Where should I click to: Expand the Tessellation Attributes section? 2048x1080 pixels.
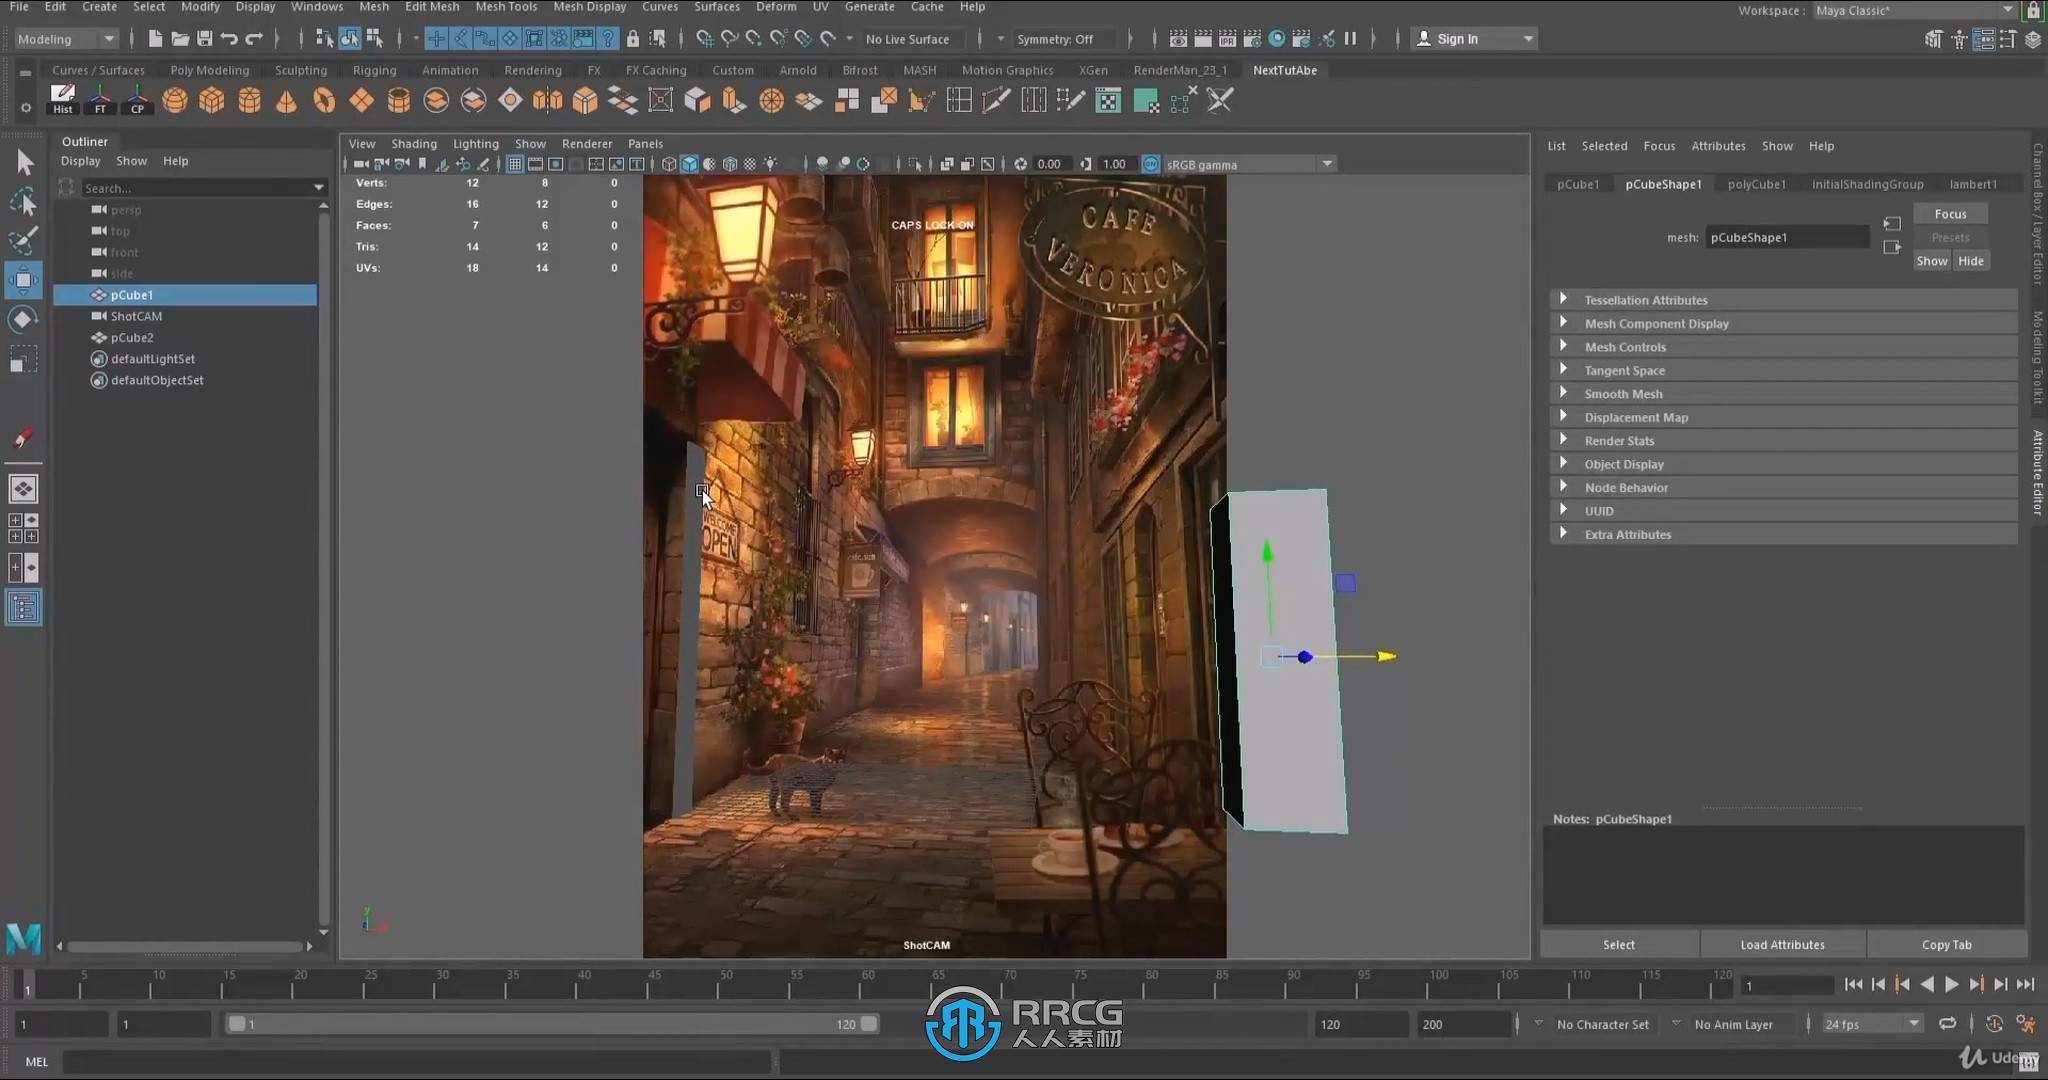click(1562, 298)
